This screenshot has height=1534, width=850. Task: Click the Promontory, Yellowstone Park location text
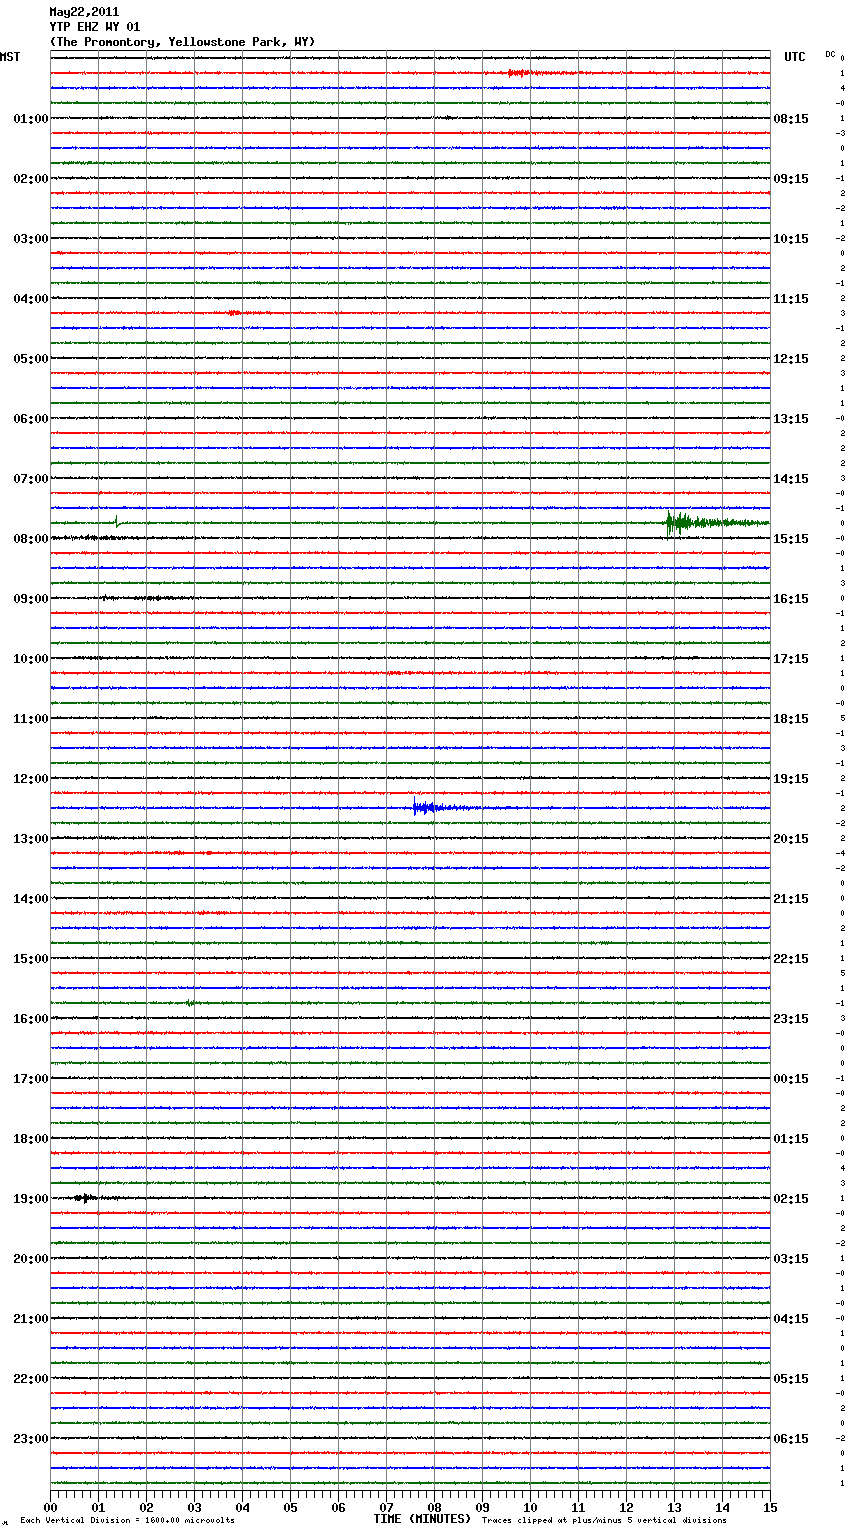click(182, 42)
